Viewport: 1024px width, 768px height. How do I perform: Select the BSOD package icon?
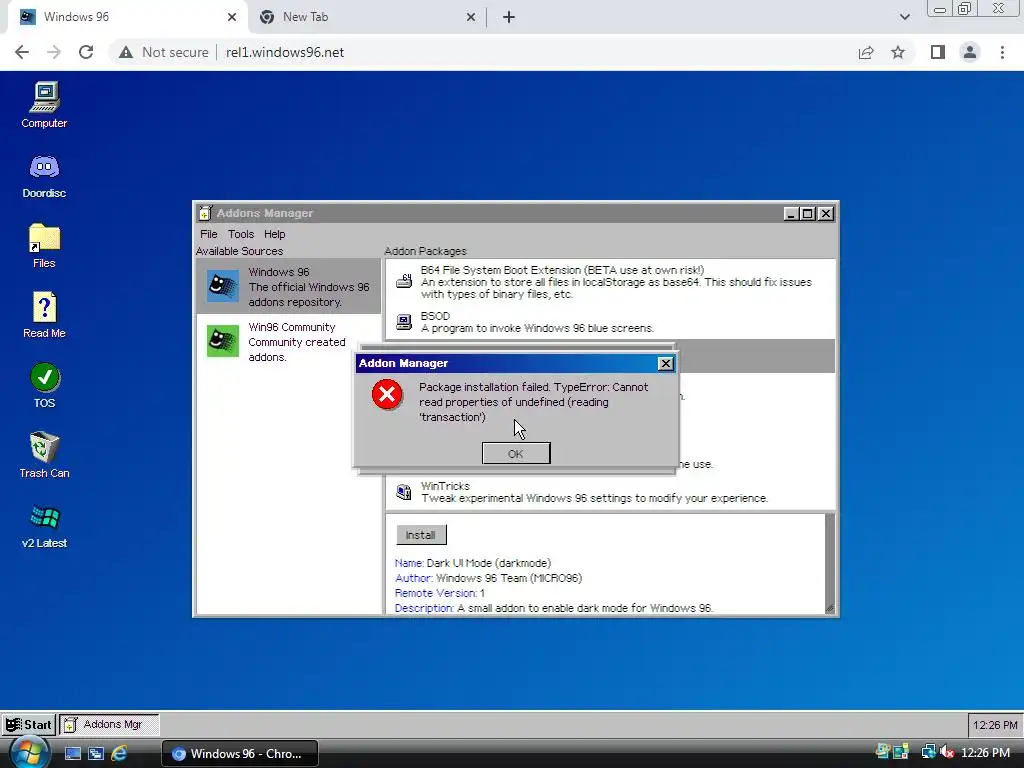[404, 322]
